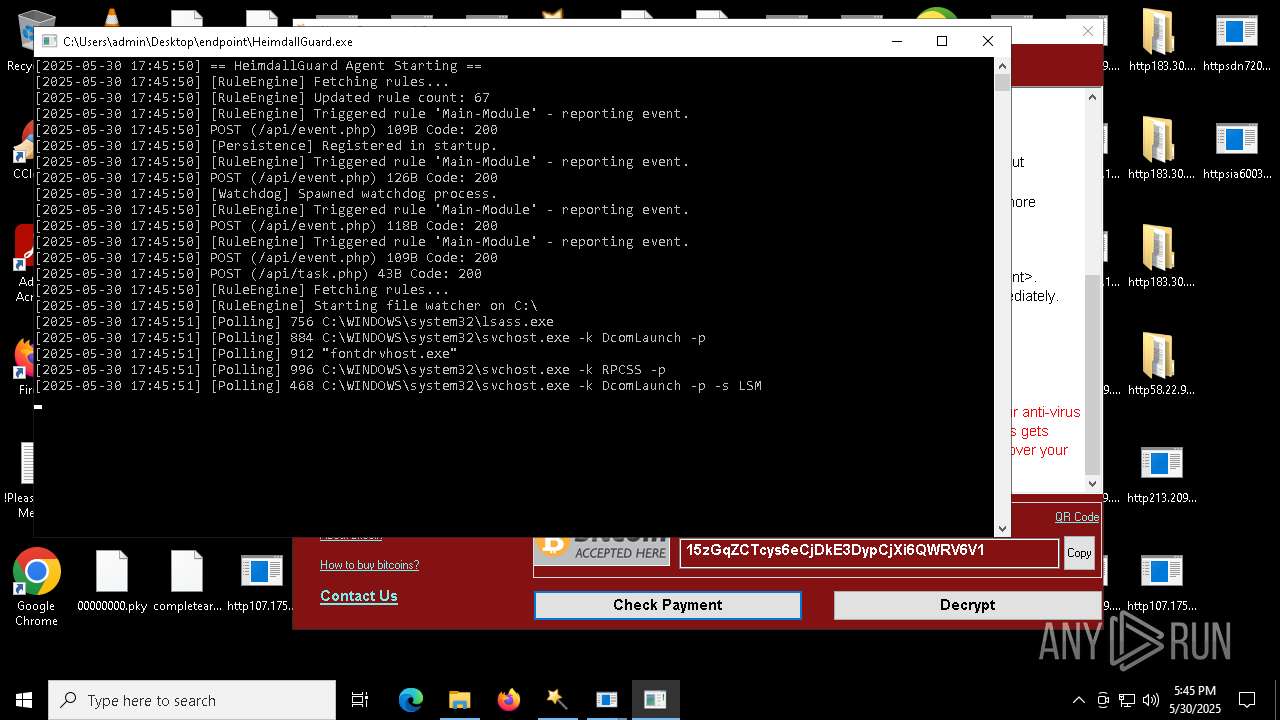Click the 'Spawned watchdog process.' log line

(266, 194)
